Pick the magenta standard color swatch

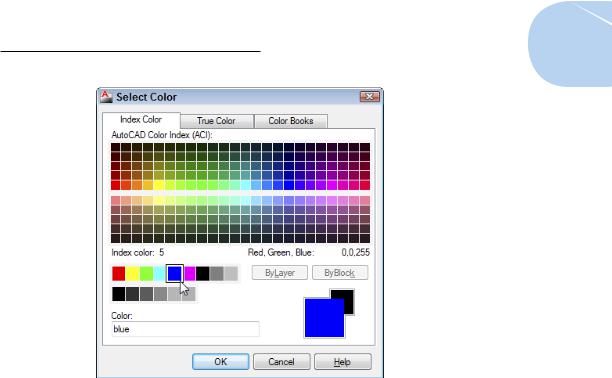pos(189,273)
